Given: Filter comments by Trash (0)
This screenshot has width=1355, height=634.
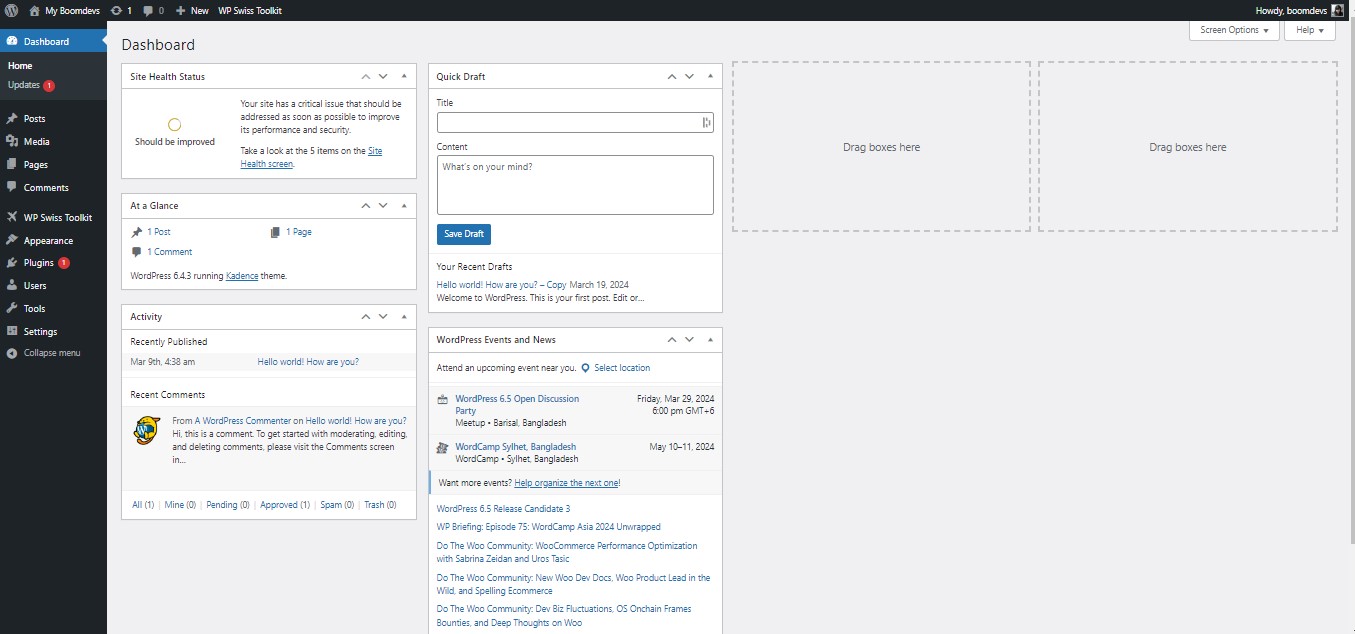Looking at the screenshot, I should (380, 505).
